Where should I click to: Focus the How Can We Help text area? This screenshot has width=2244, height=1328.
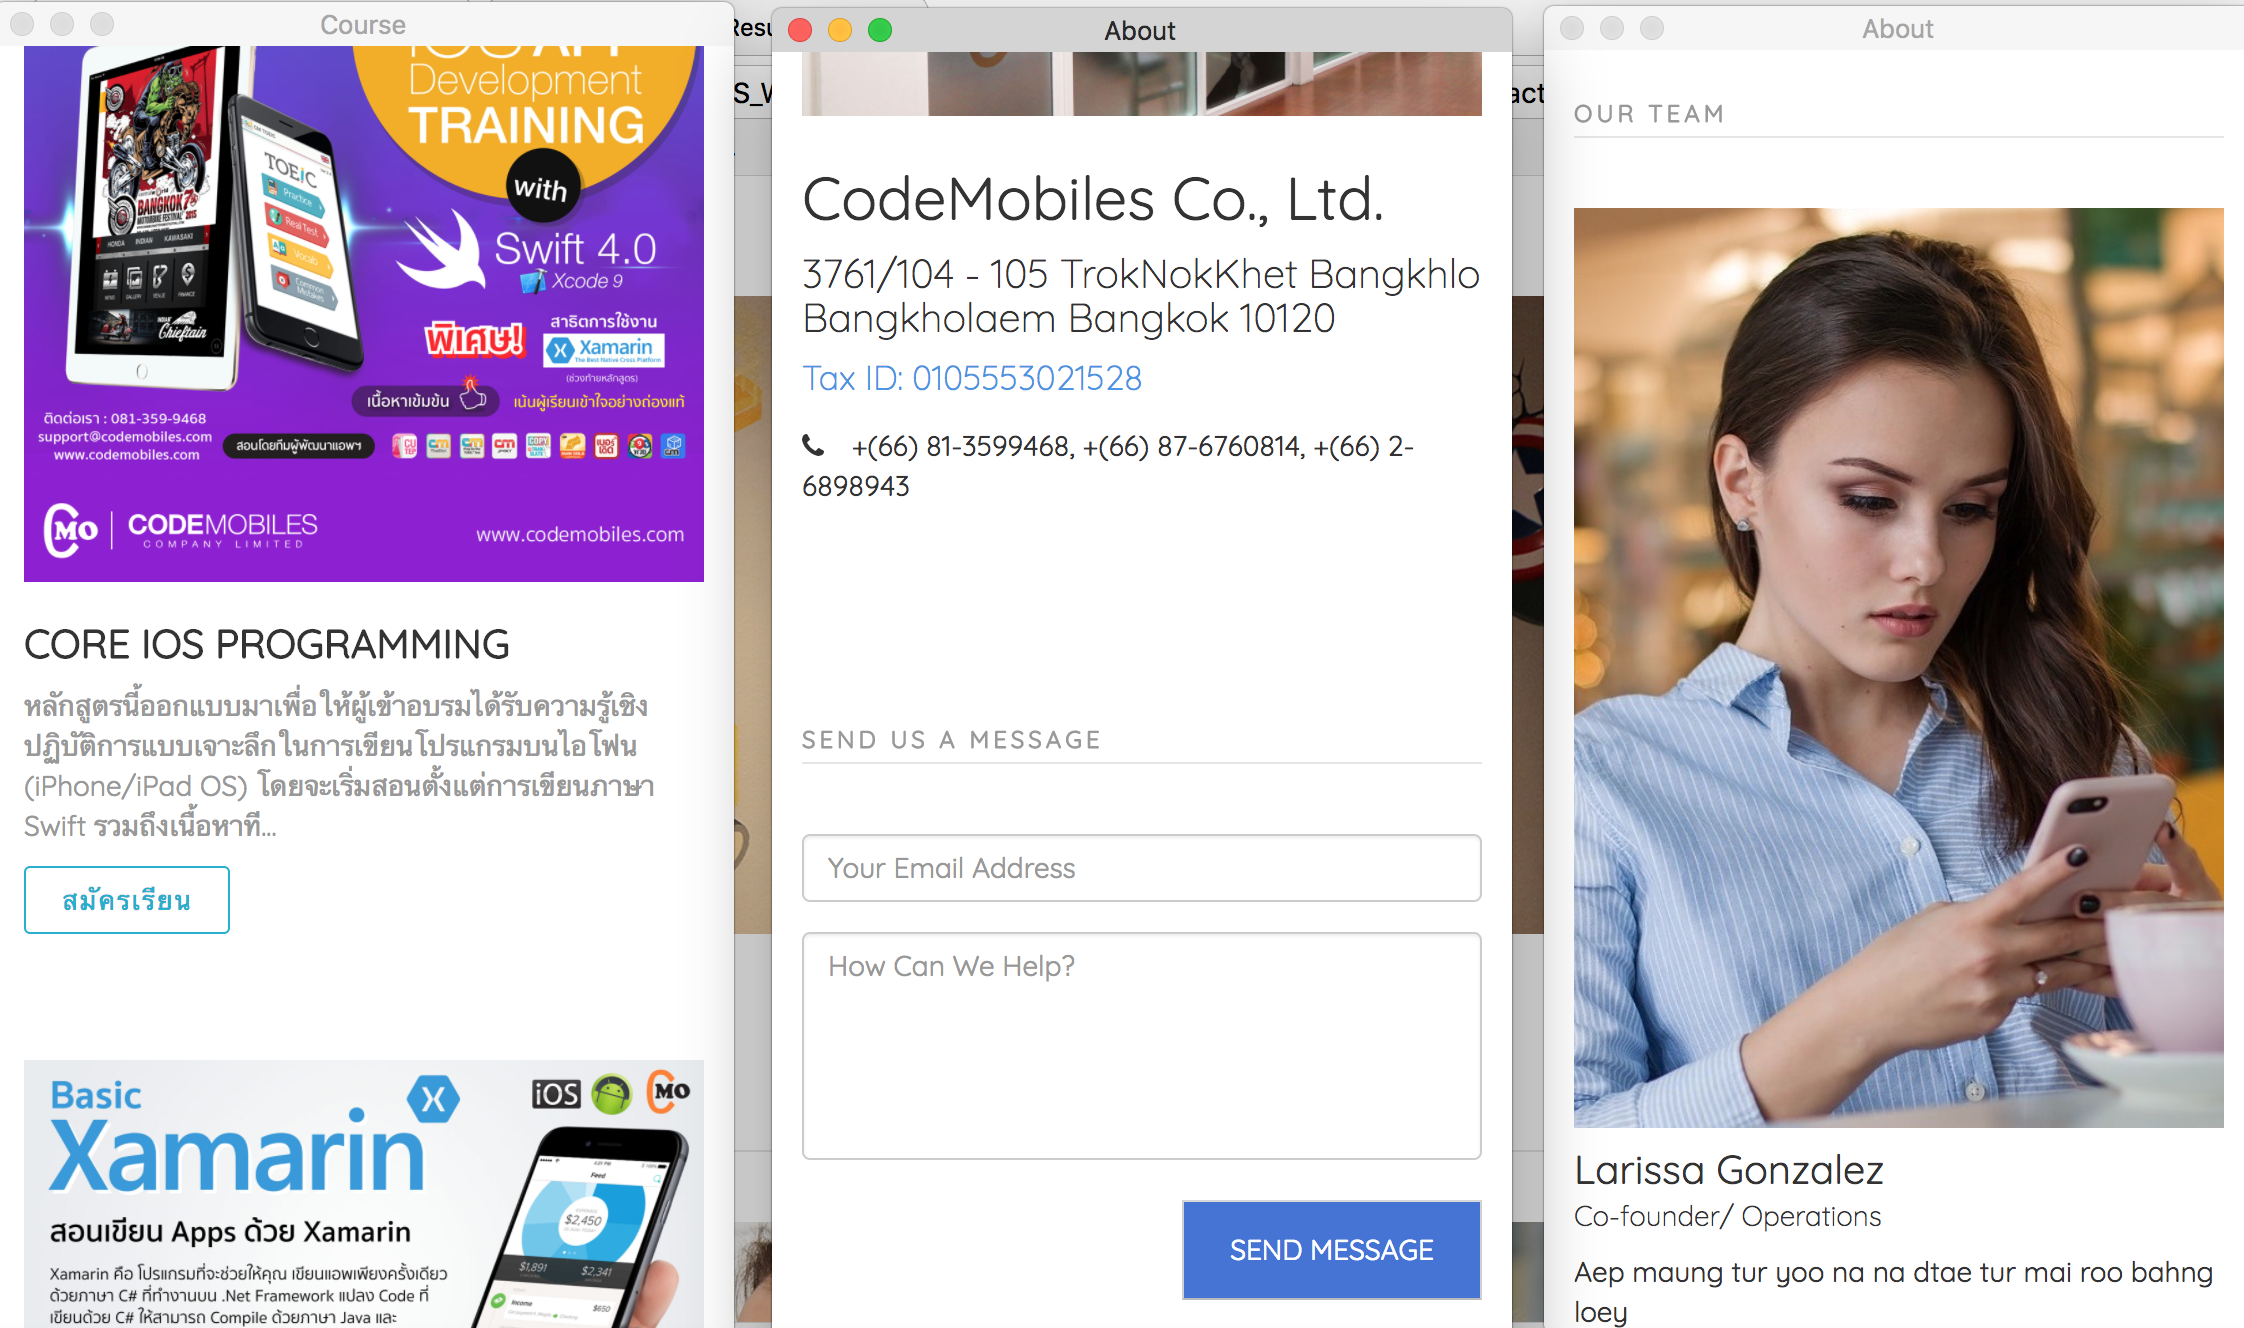click(1141, 1046)
